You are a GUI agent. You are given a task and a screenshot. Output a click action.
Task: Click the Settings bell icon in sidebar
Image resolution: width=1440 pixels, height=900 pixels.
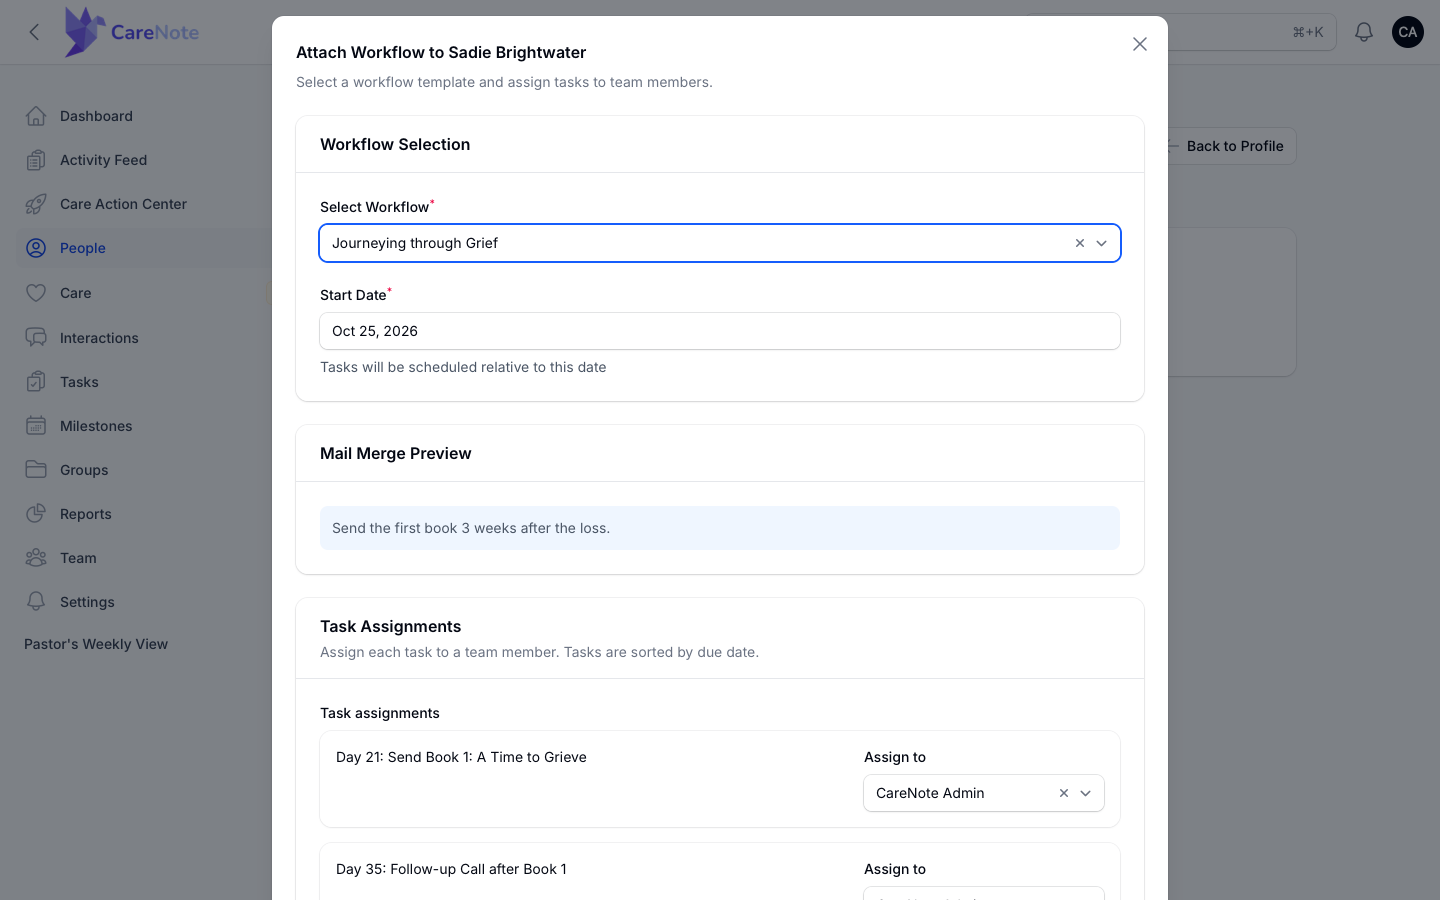pos(36,602)
